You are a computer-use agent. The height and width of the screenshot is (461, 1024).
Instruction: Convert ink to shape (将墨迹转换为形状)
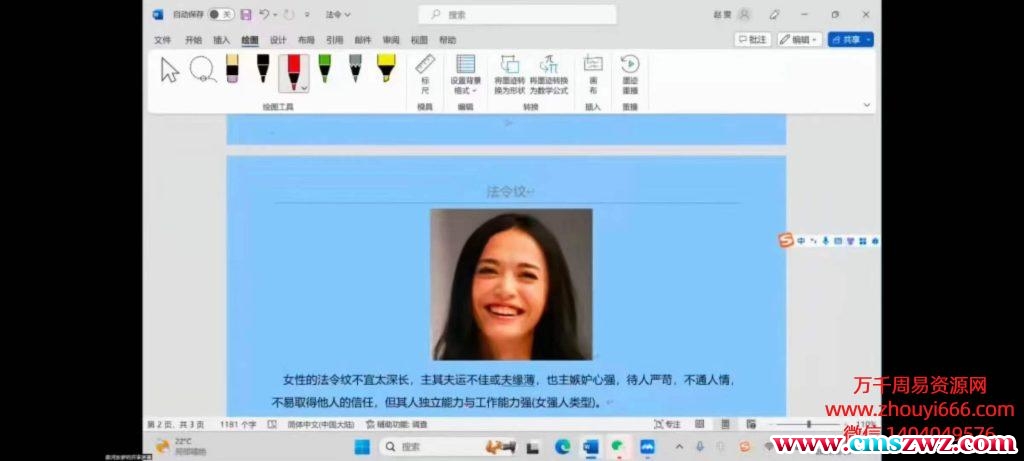(x=509, y=75)
